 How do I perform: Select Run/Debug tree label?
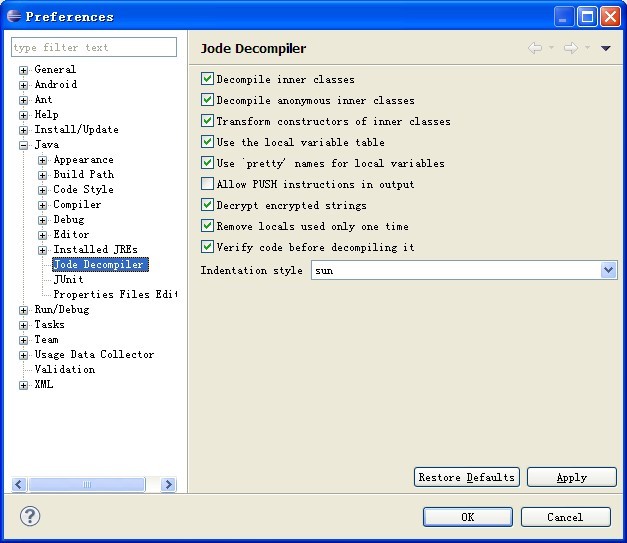coord(62,309)
